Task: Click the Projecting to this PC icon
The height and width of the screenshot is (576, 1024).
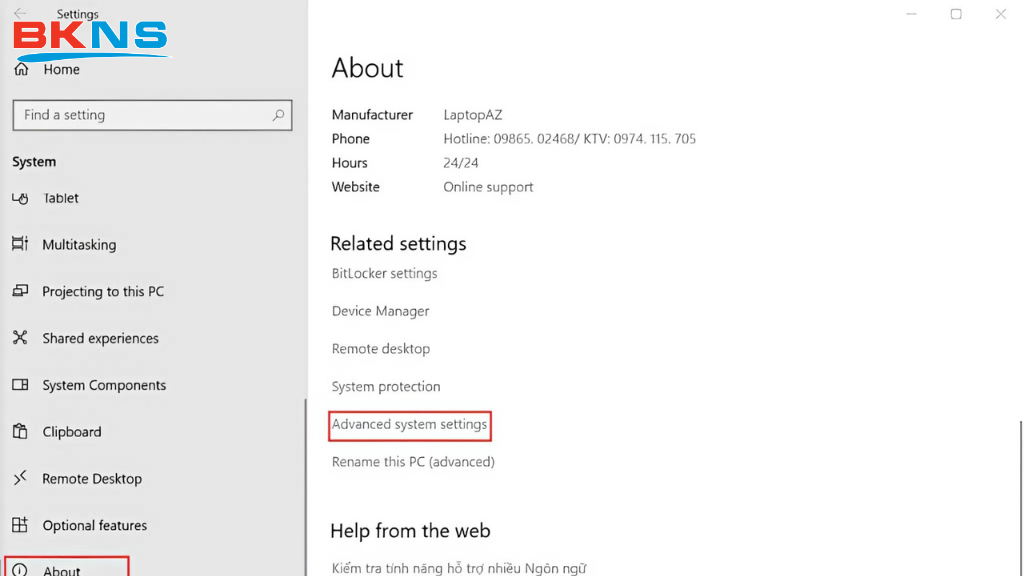Action: [x=20, y=291]
